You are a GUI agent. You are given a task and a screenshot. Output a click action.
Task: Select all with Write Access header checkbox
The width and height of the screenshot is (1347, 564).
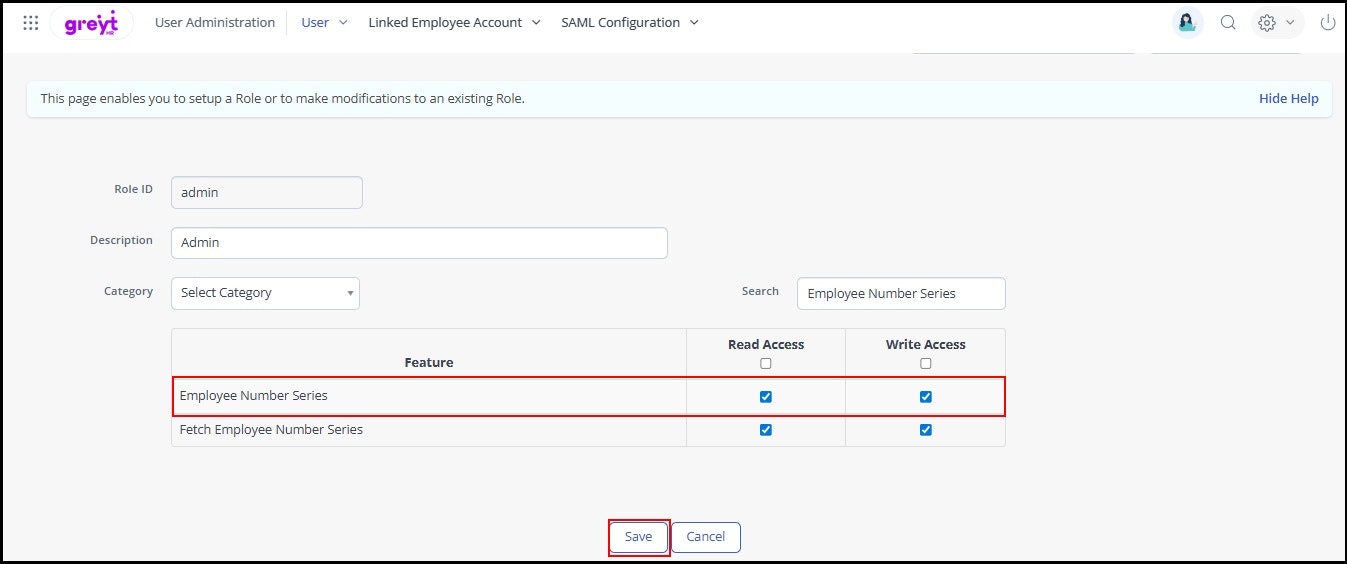point(926,363)
